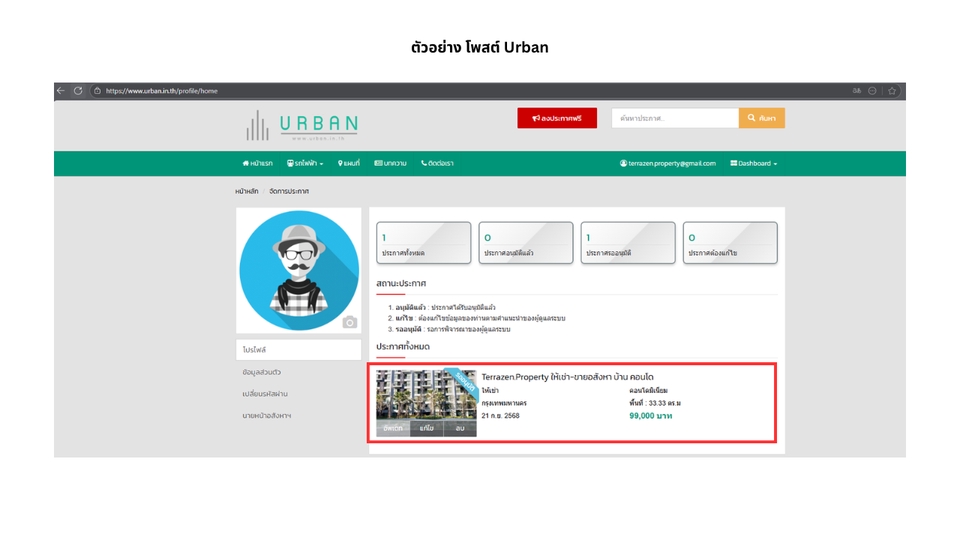Click the 21 ก.ย. 2568 date text
Image resolution: width=960 pixels, height=540 pixels.
point(500,416)
